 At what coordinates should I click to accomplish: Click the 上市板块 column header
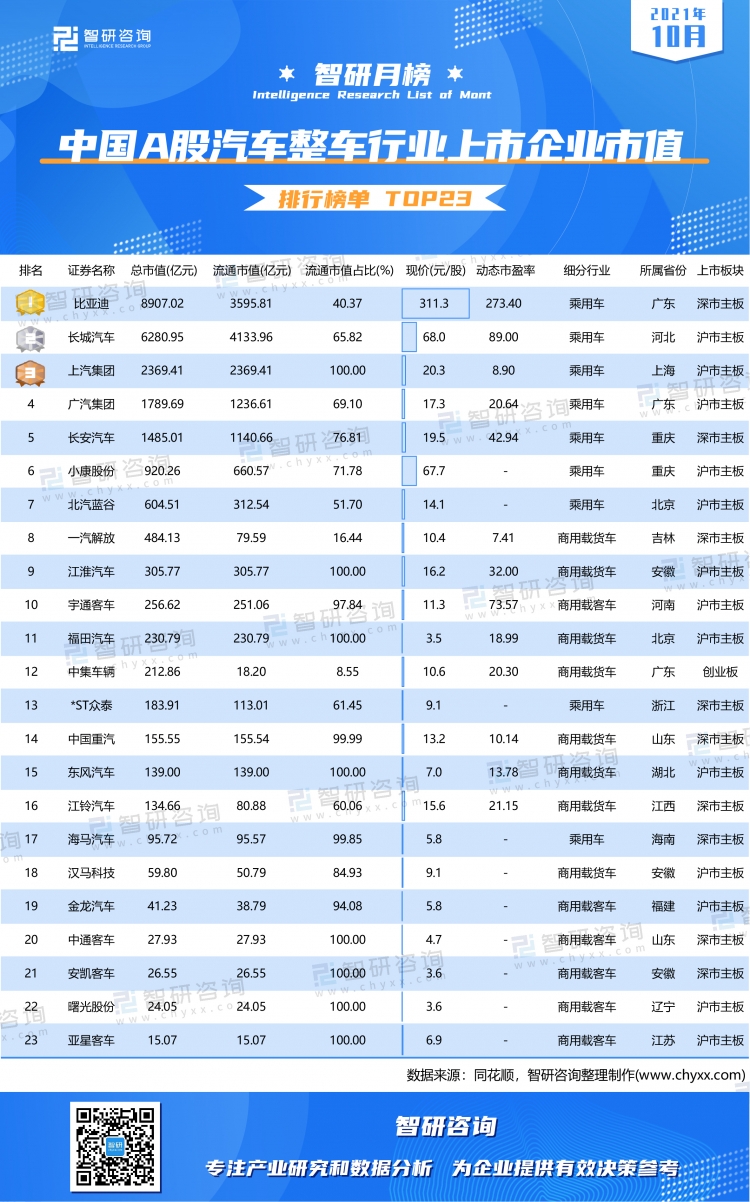click(719, 270)
